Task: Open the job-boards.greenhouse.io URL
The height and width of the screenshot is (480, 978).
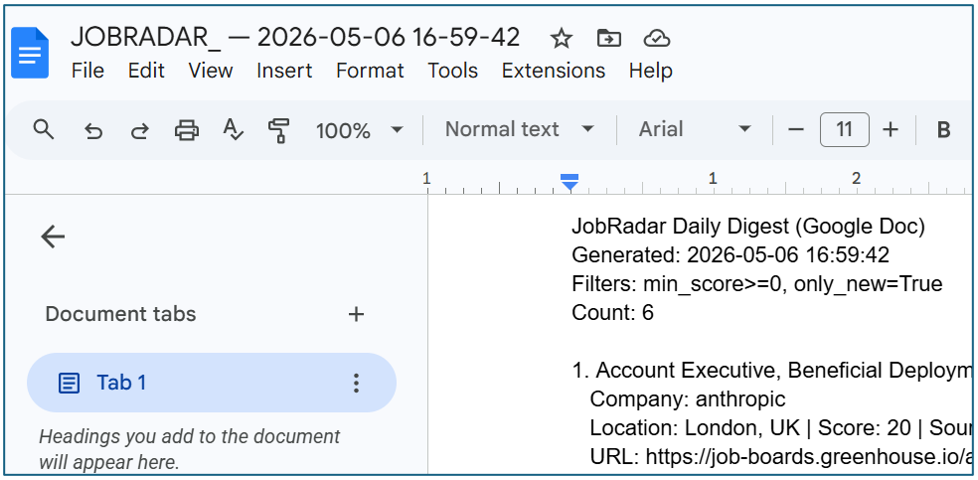Action: [x=809, y=457]
